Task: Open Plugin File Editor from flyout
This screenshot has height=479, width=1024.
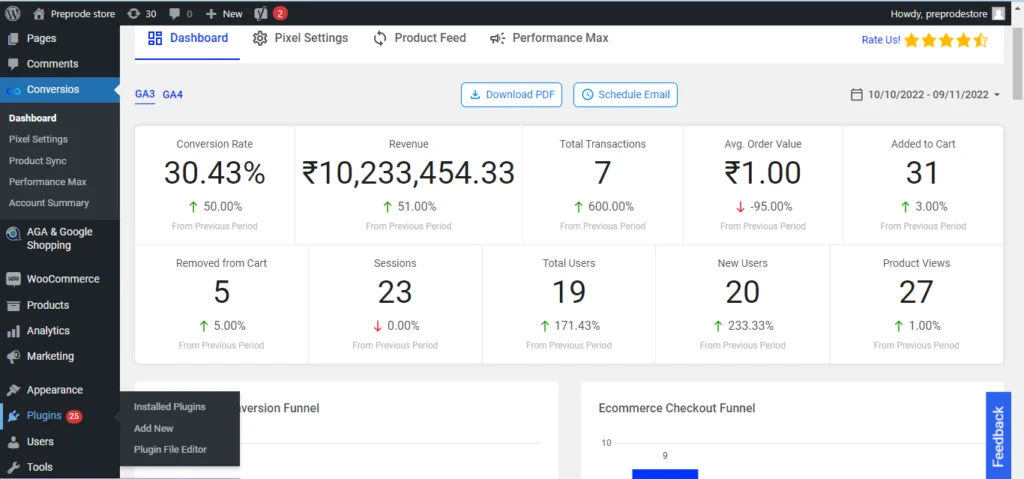Action: click(170, 450)
